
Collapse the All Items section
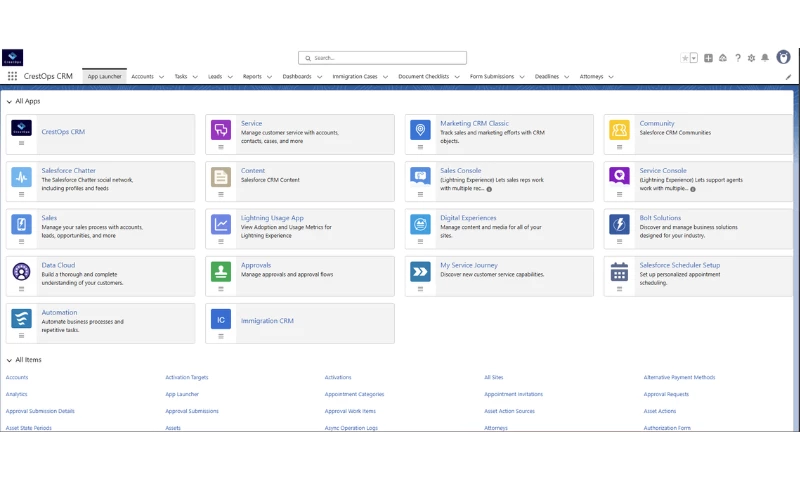(9, 360)
